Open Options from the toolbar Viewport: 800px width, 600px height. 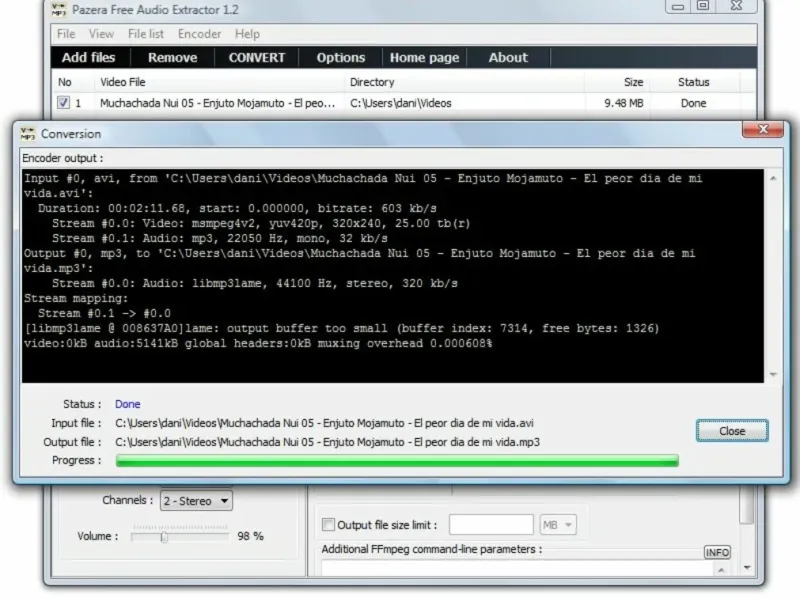click(341, 58)
